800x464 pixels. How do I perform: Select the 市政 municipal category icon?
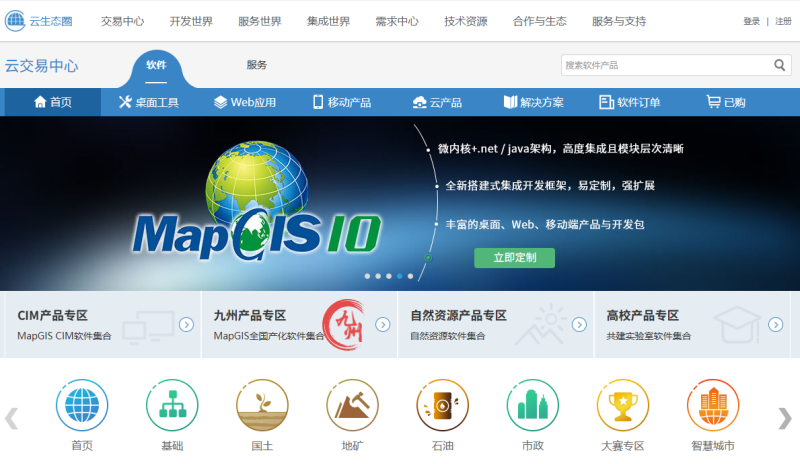click(x=532, y=406)
